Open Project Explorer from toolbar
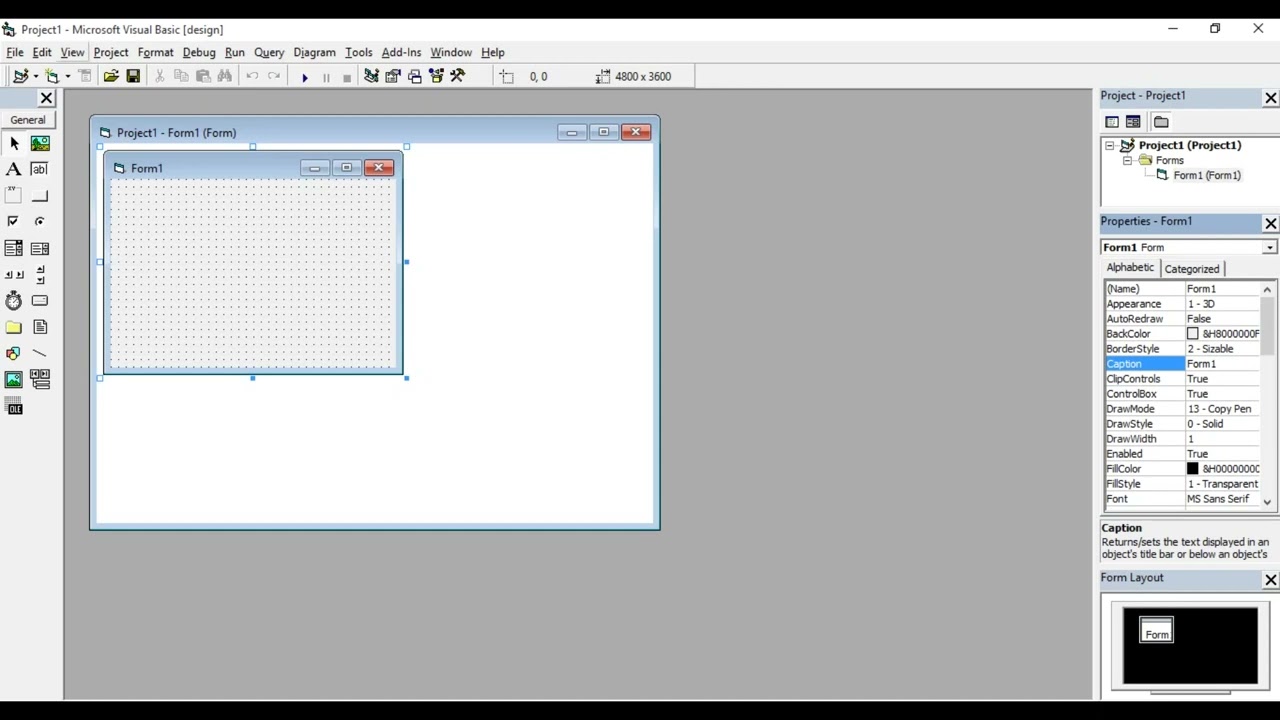1280x720 pixels. 371,76
